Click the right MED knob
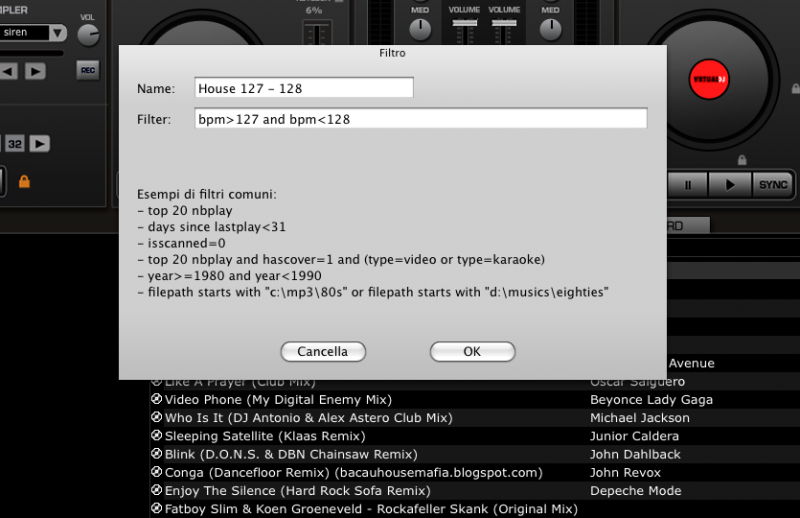This screenshot has width=800, height=518. pos(551,30)
